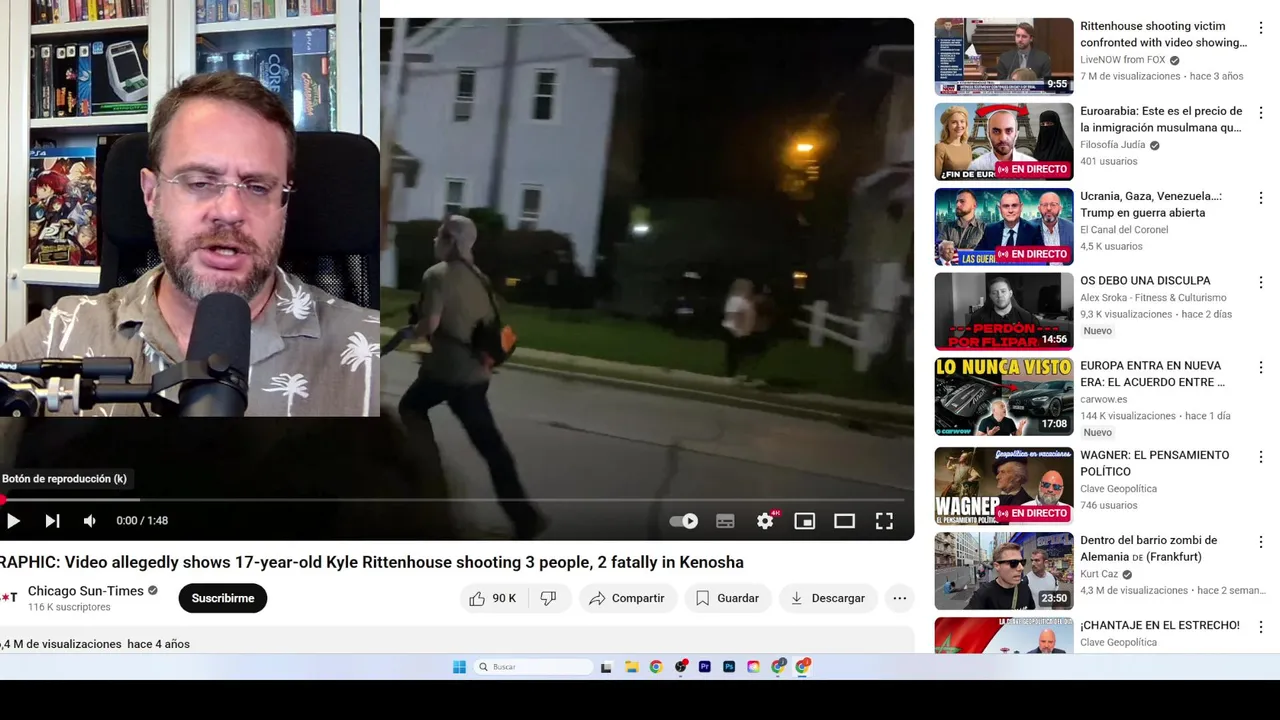Open Euroarabia live stream thumbnail
Viewport: 1280px width, 720px height.
[x=1004, y=142]
